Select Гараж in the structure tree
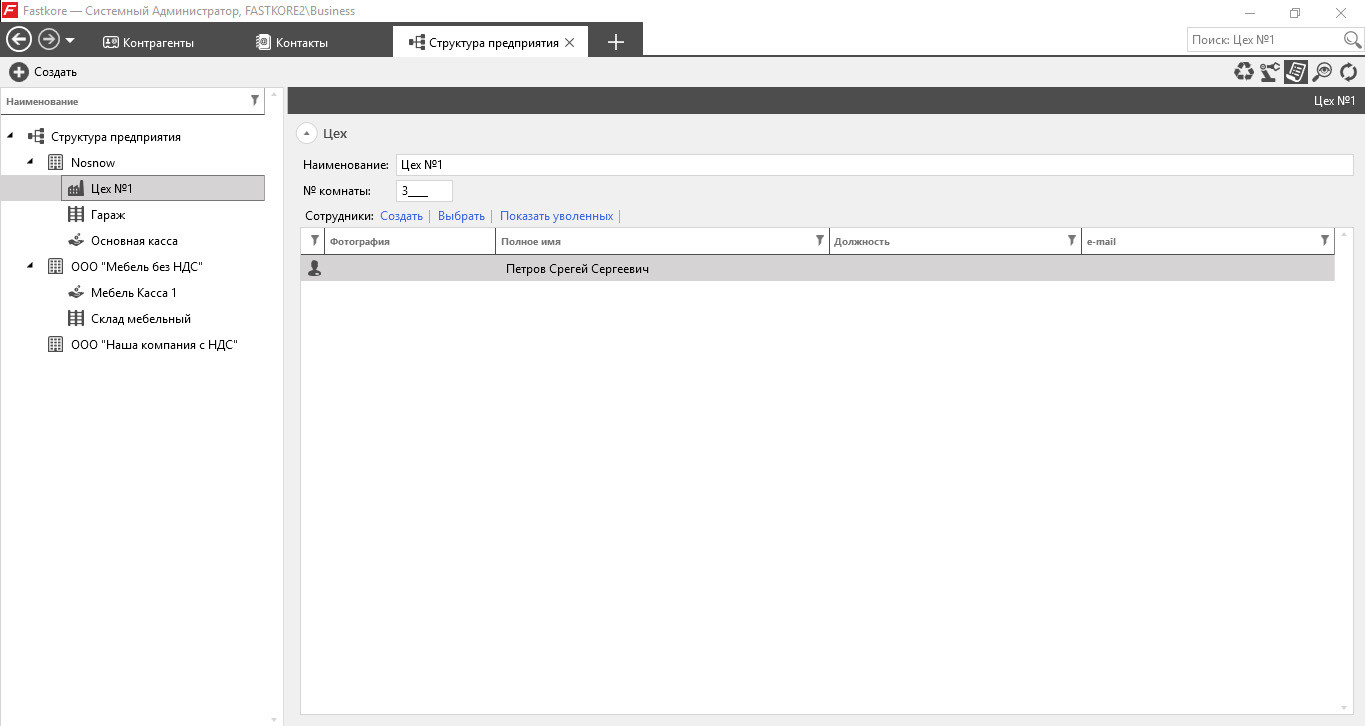 point(108,214)
